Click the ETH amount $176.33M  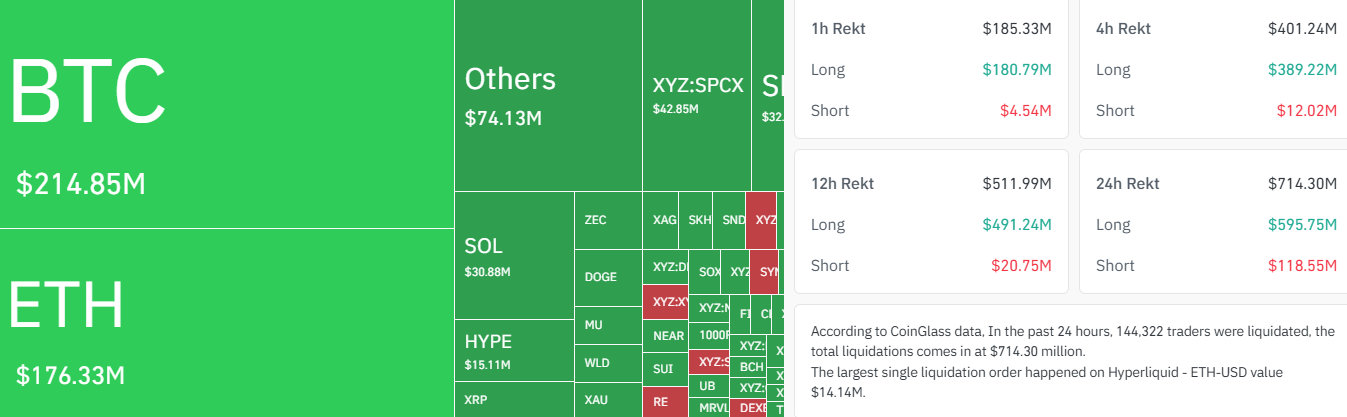click(70, 376)
